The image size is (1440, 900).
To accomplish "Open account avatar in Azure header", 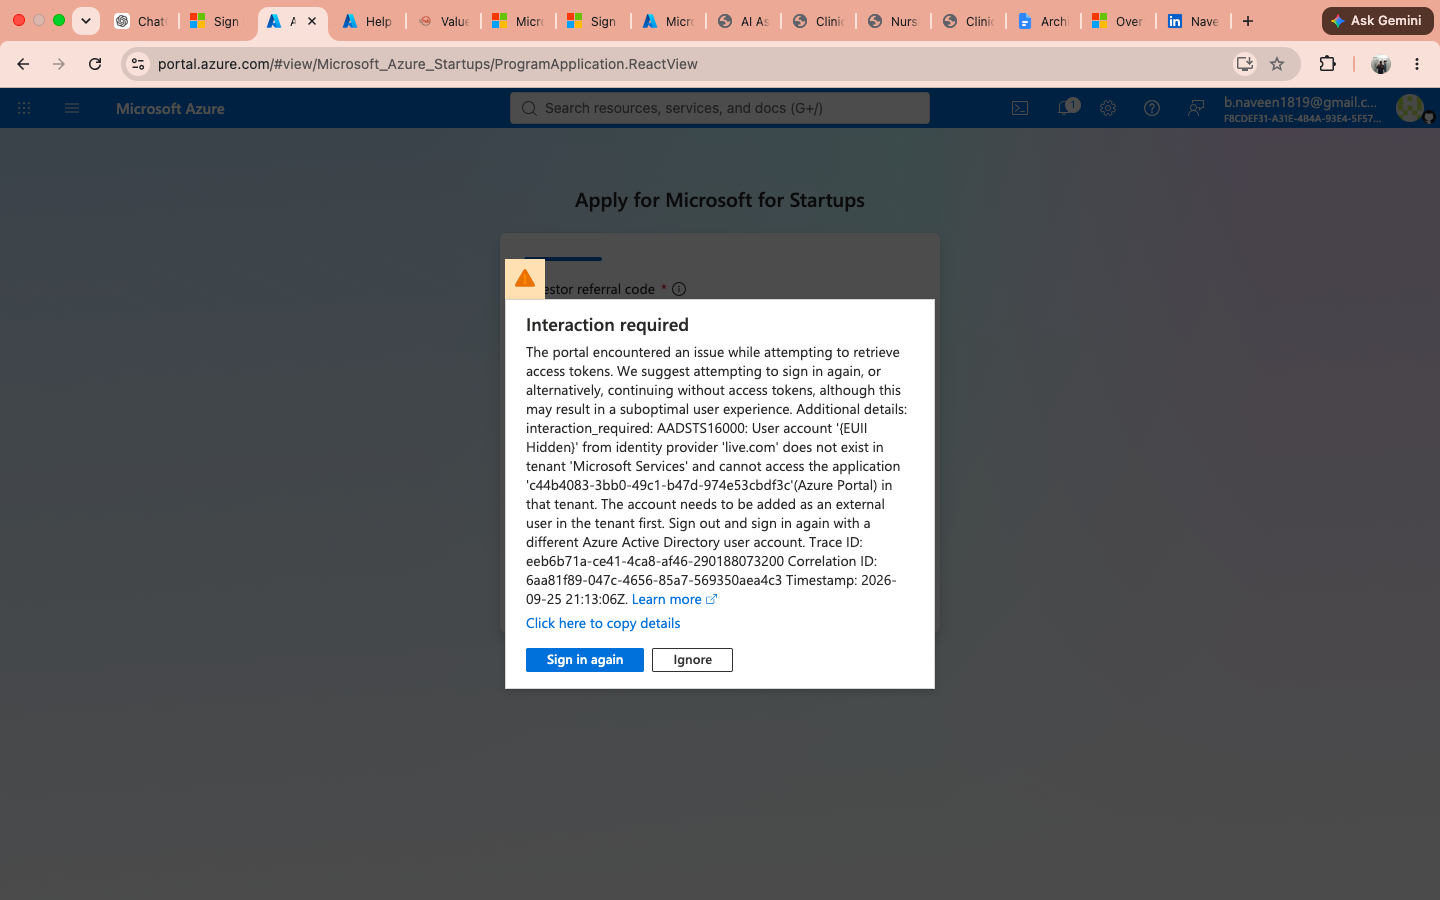I will 1410,108.
